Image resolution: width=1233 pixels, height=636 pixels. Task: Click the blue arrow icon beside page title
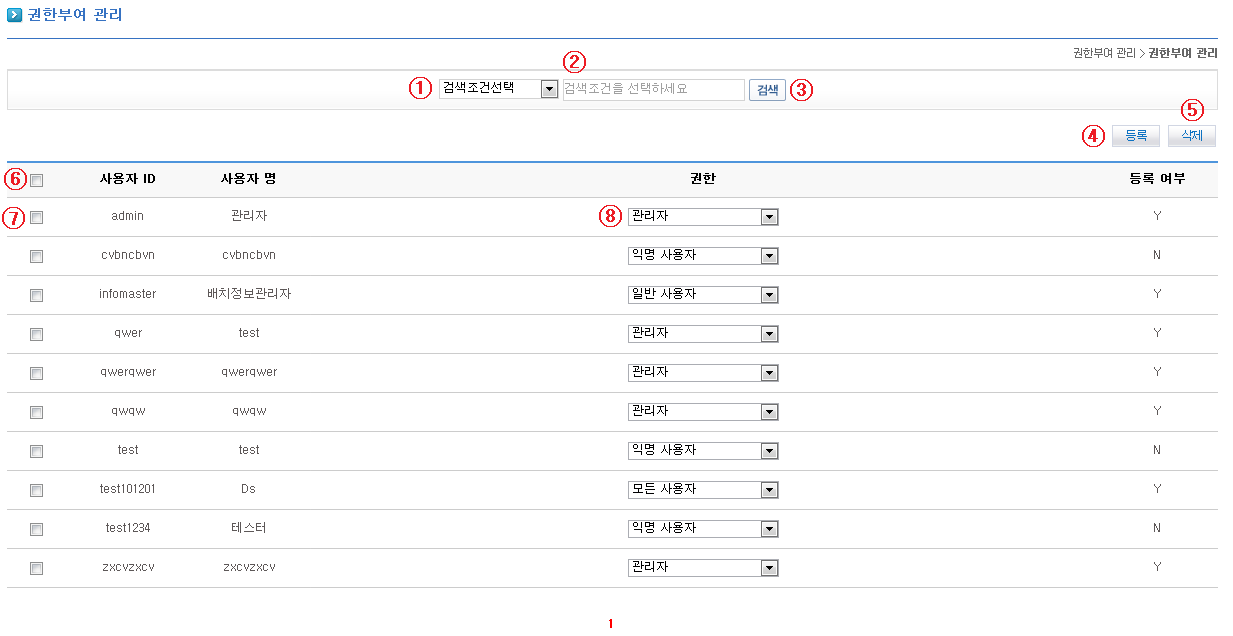15,15
